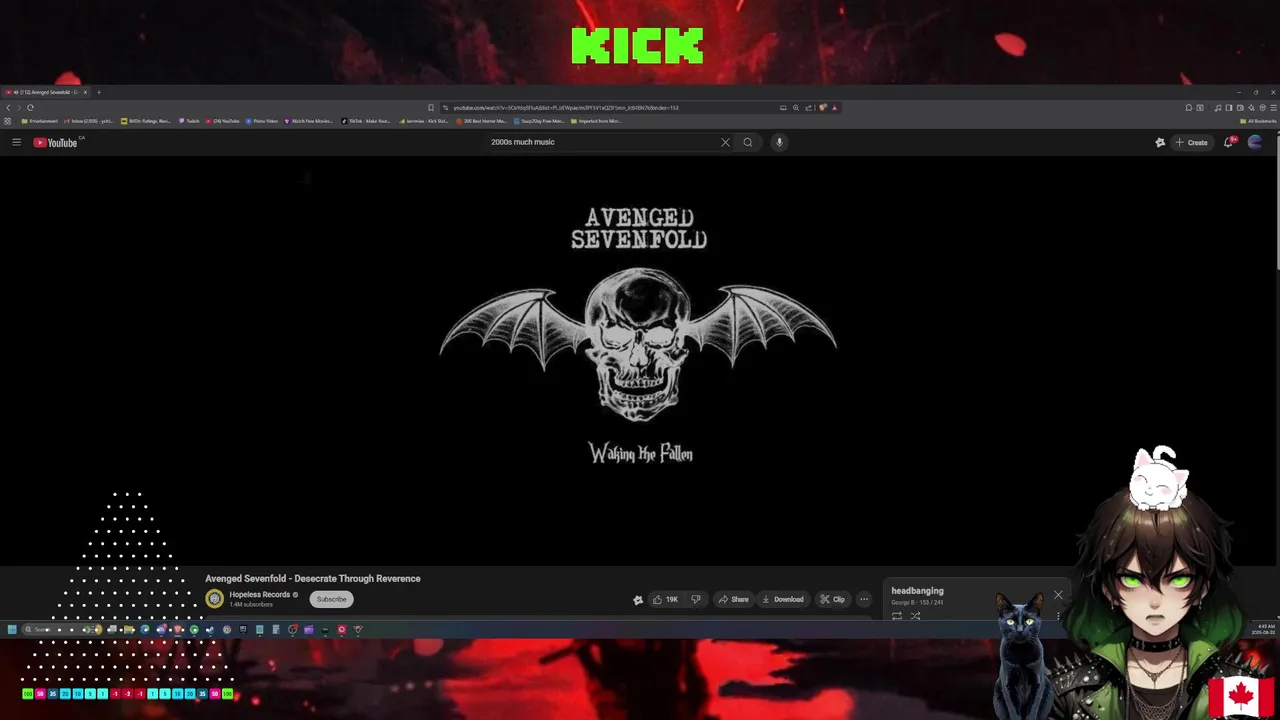This screenshot has width=1280, height=720.
Task: Open the browser apps grid icon
Action: [x=7, y=121]
